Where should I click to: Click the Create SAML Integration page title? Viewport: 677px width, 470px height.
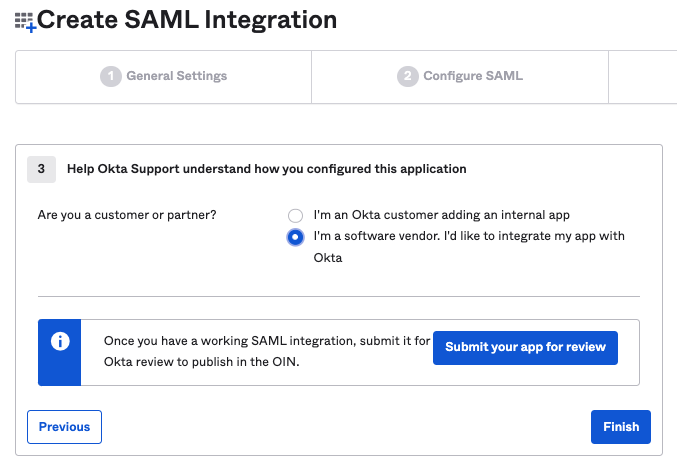187,19
